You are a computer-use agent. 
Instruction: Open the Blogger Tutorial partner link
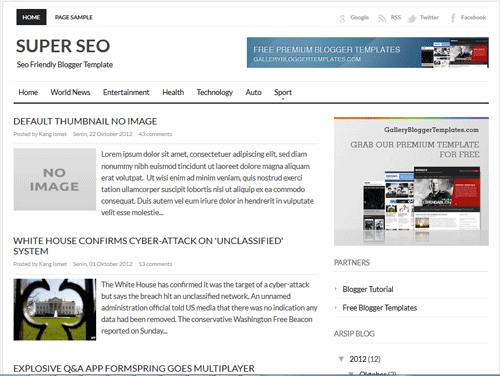368,289
